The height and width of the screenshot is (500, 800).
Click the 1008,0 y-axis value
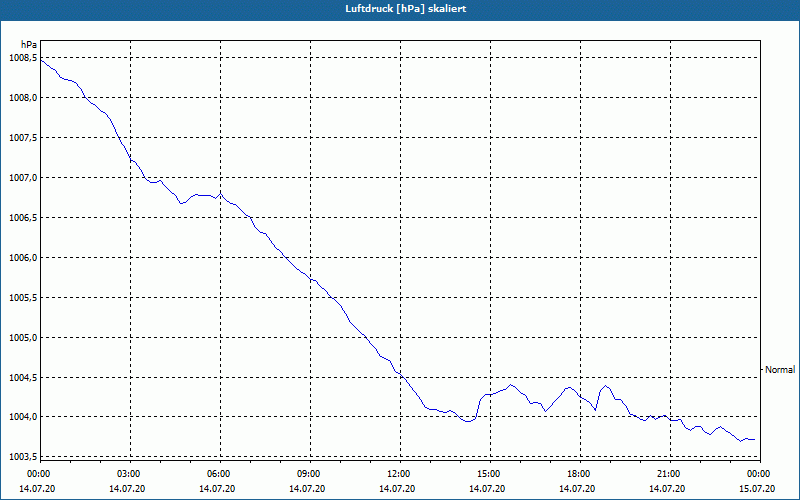point(23,98)
